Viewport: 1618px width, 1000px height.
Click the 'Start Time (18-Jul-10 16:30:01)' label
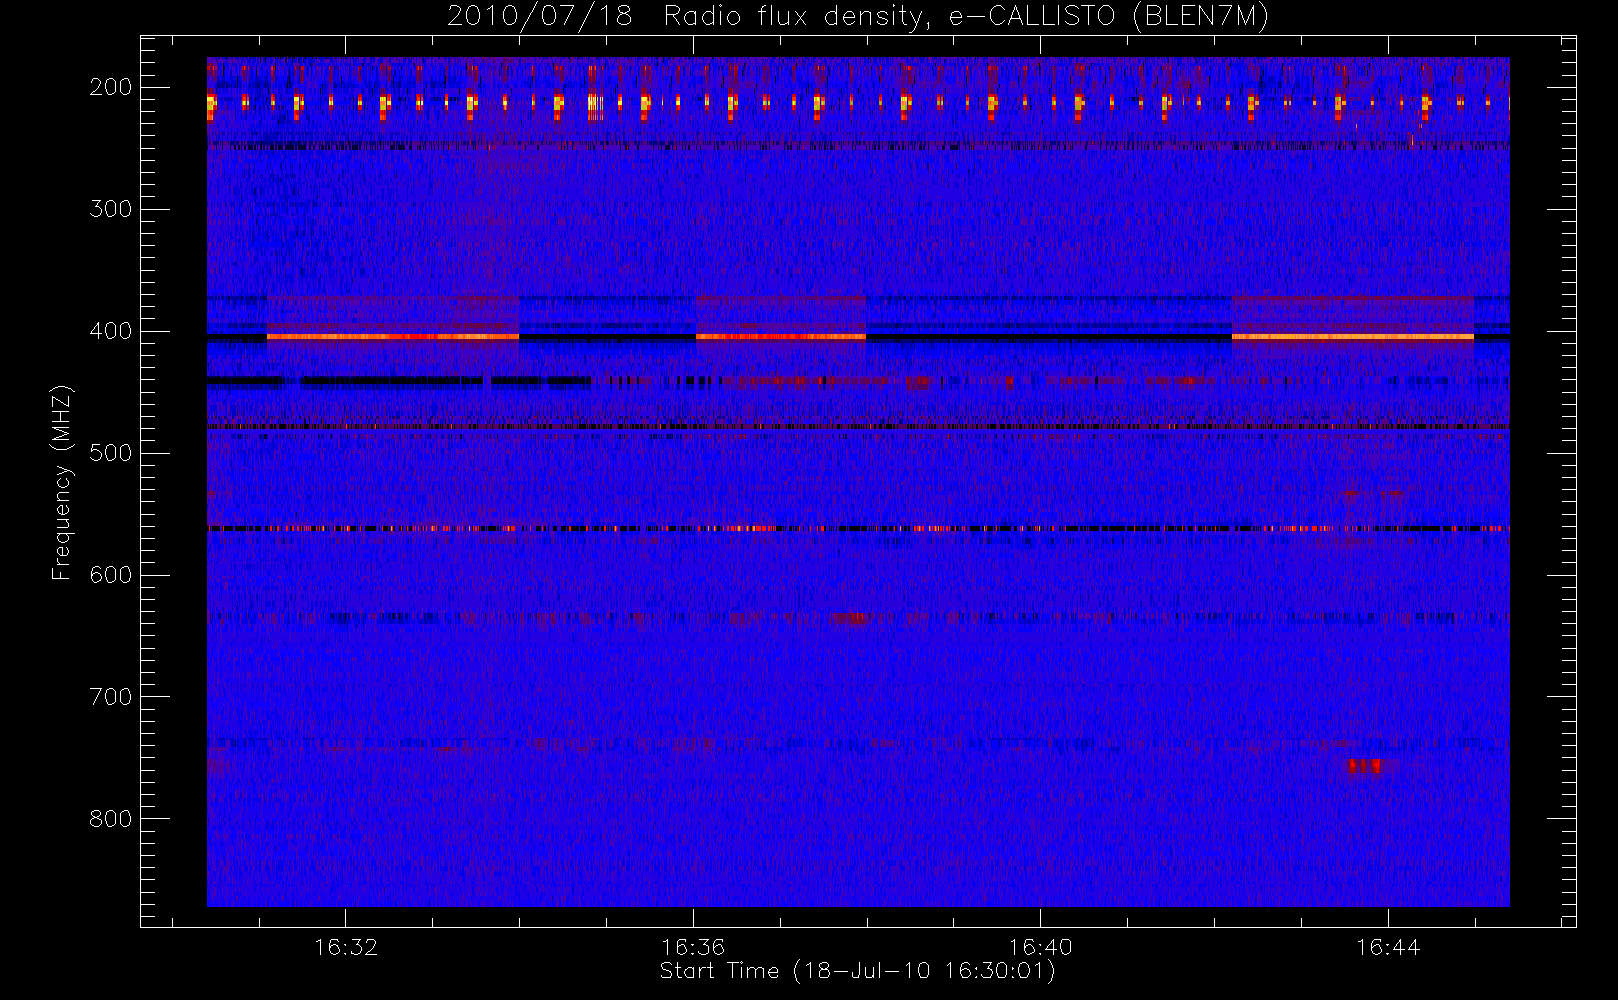coord(857,971)
